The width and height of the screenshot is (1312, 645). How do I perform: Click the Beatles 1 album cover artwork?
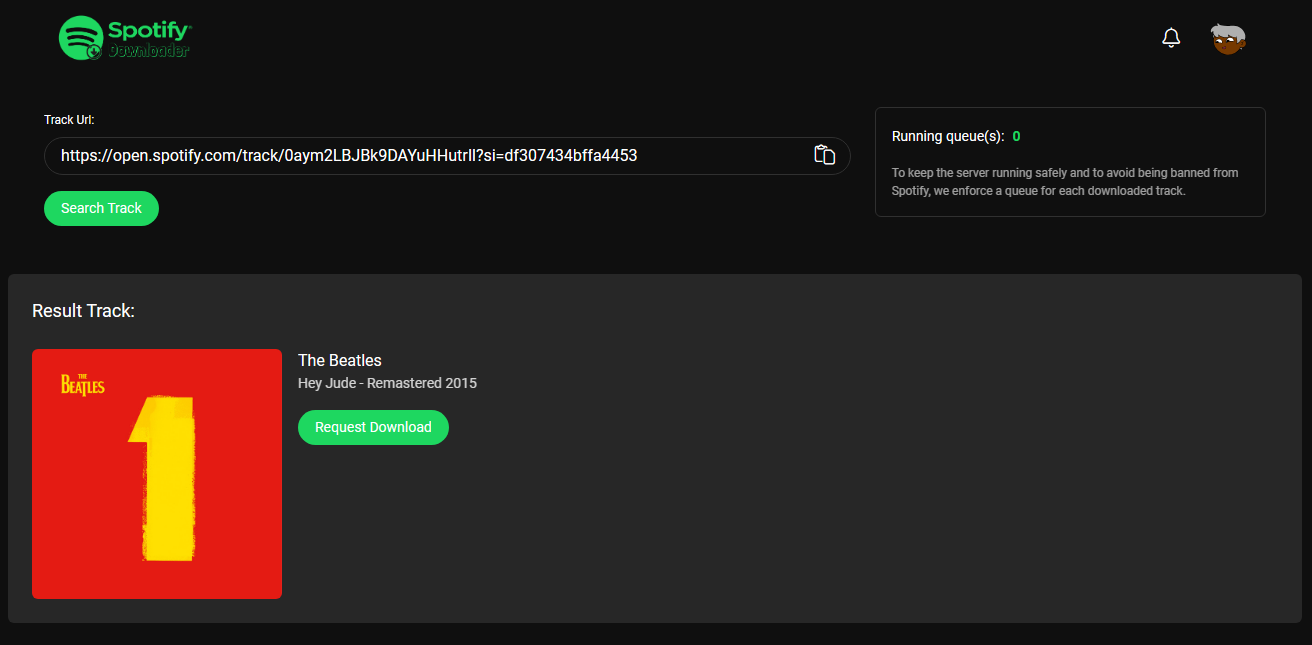157,473
